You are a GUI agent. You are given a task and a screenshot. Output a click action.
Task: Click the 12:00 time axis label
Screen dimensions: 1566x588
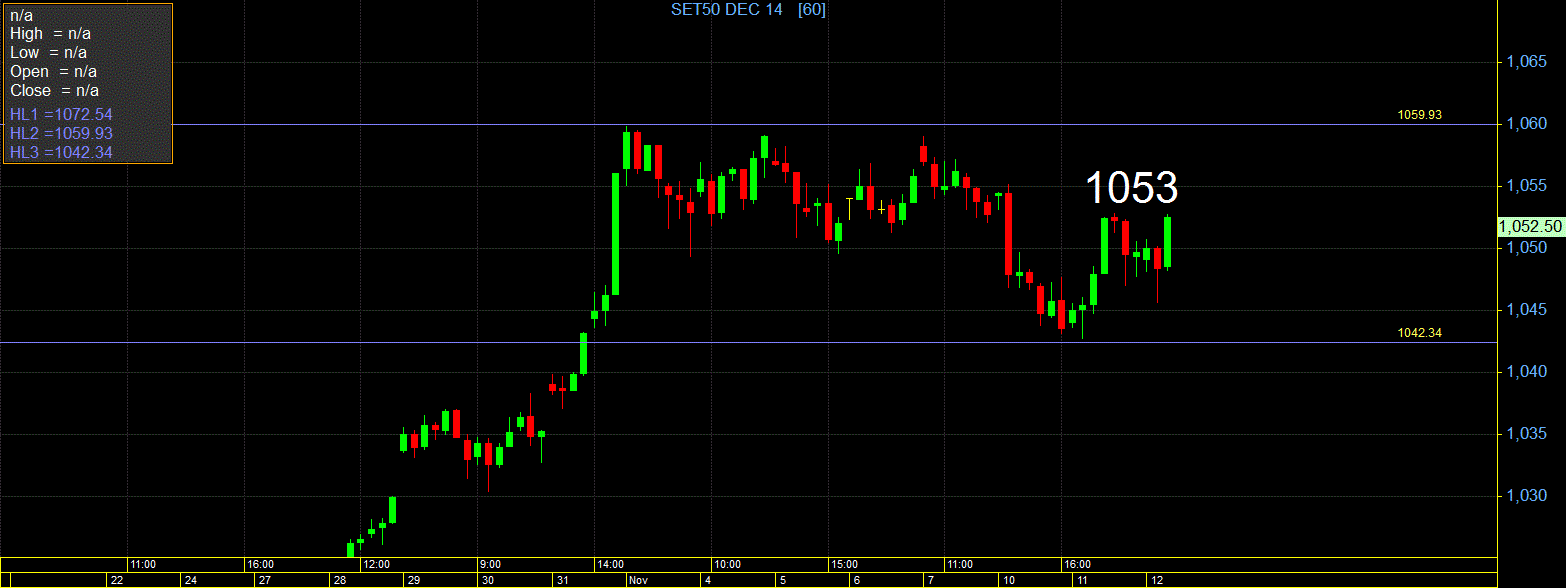[376, 564]
